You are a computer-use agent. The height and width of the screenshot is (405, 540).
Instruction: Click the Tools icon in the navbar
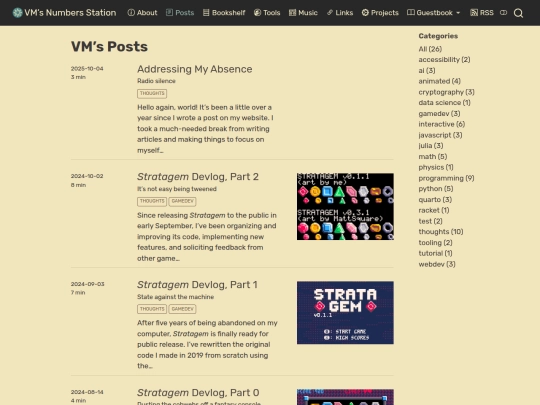point(257,13)
